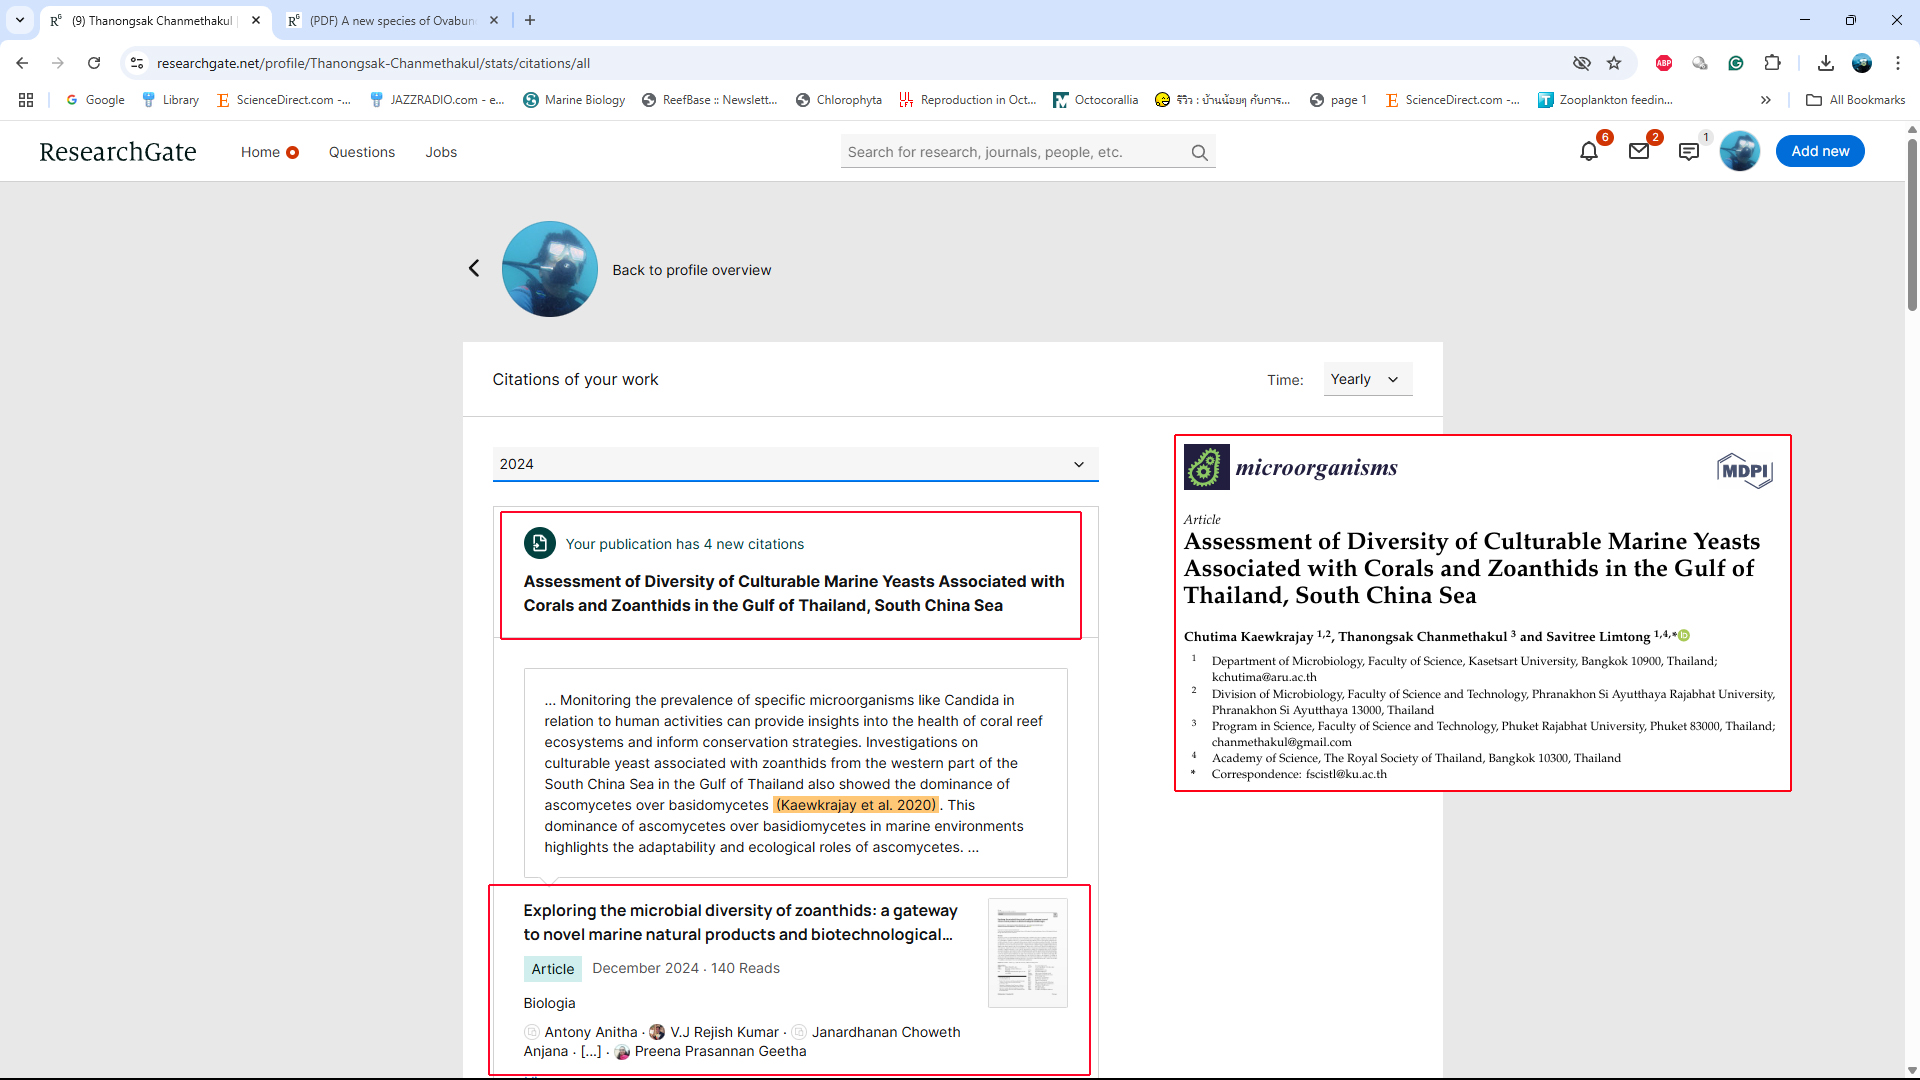Open the messages envelope icon
1920x1080 pixels.
pyautogui.click(x=1638, y=152)
